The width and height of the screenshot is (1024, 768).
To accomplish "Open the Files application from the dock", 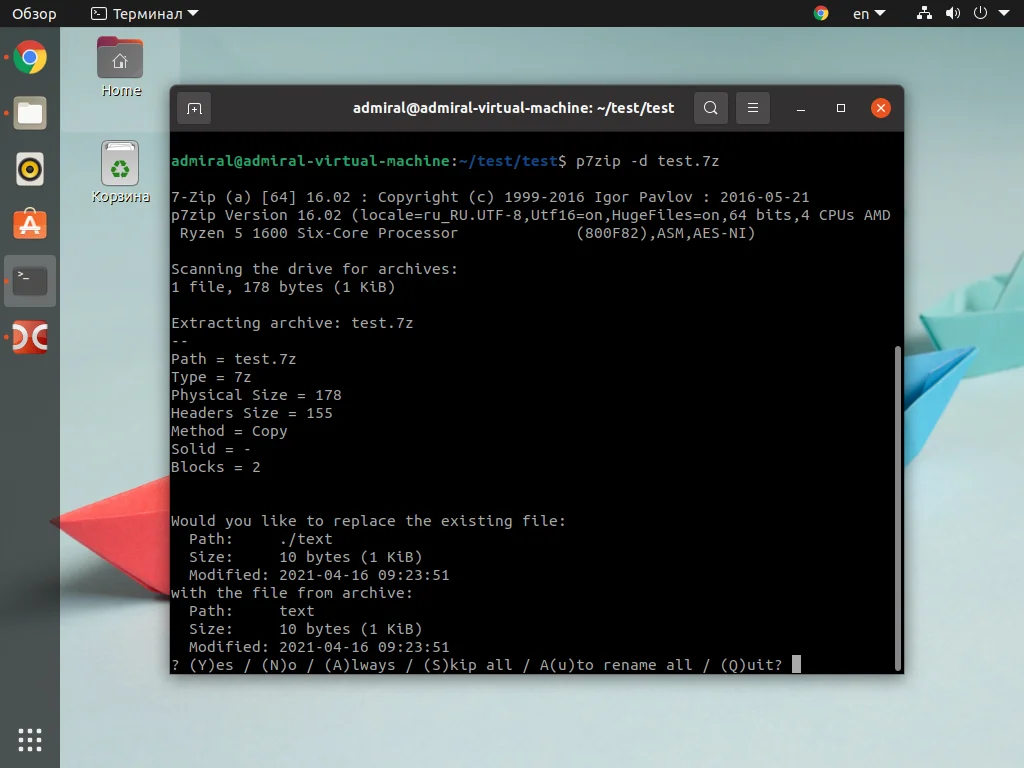I will pyautogui.click(x=29, y=113).
